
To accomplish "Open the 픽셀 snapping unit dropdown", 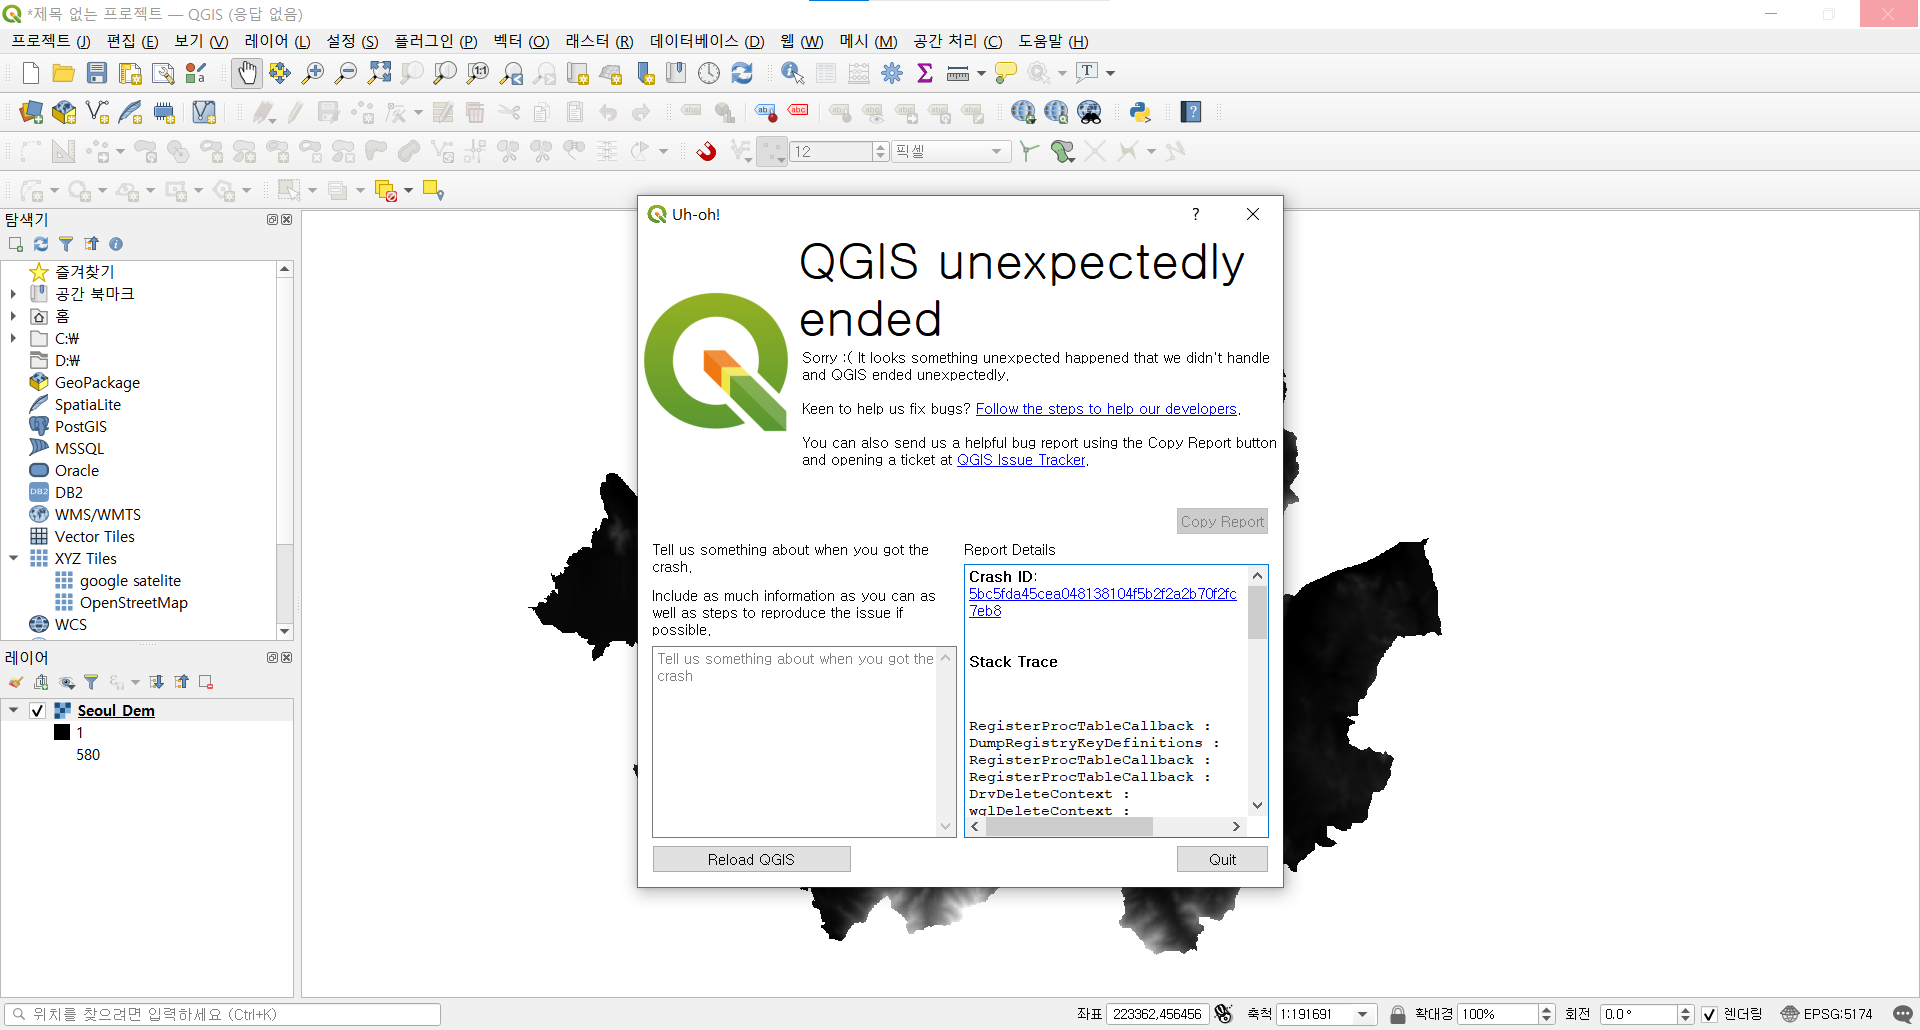I will point(996,151).
